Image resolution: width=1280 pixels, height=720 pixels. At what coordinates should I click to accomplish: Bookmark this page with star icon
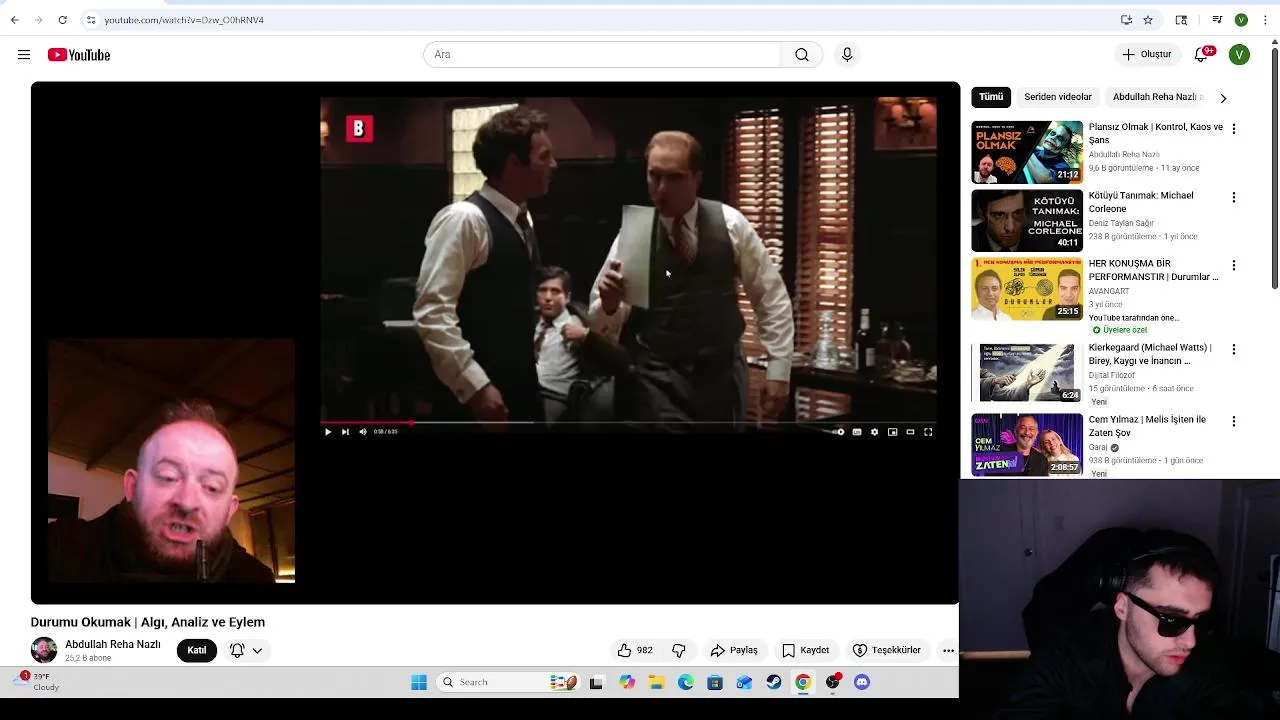tap(1148, 20)
